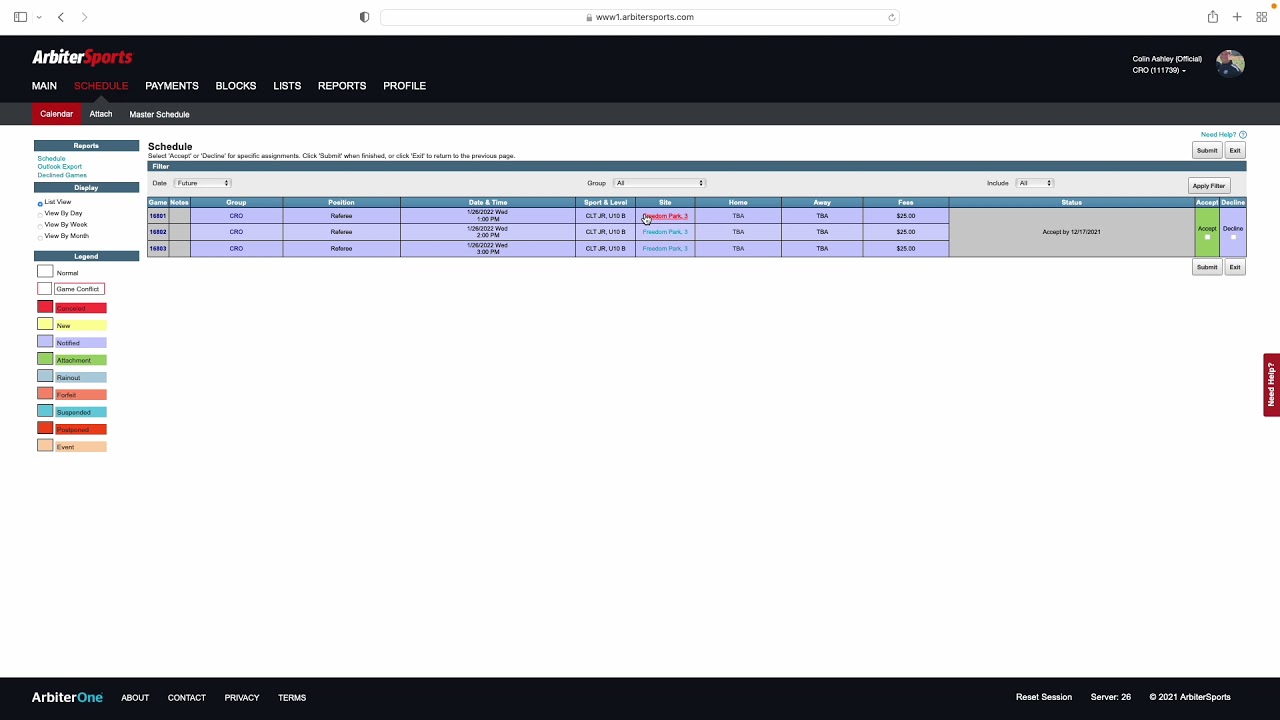Viewport: 1280px width, 720px height.
Task: Open Freedom Park, 3 link for game 16802
Action: tap(665, 232)
